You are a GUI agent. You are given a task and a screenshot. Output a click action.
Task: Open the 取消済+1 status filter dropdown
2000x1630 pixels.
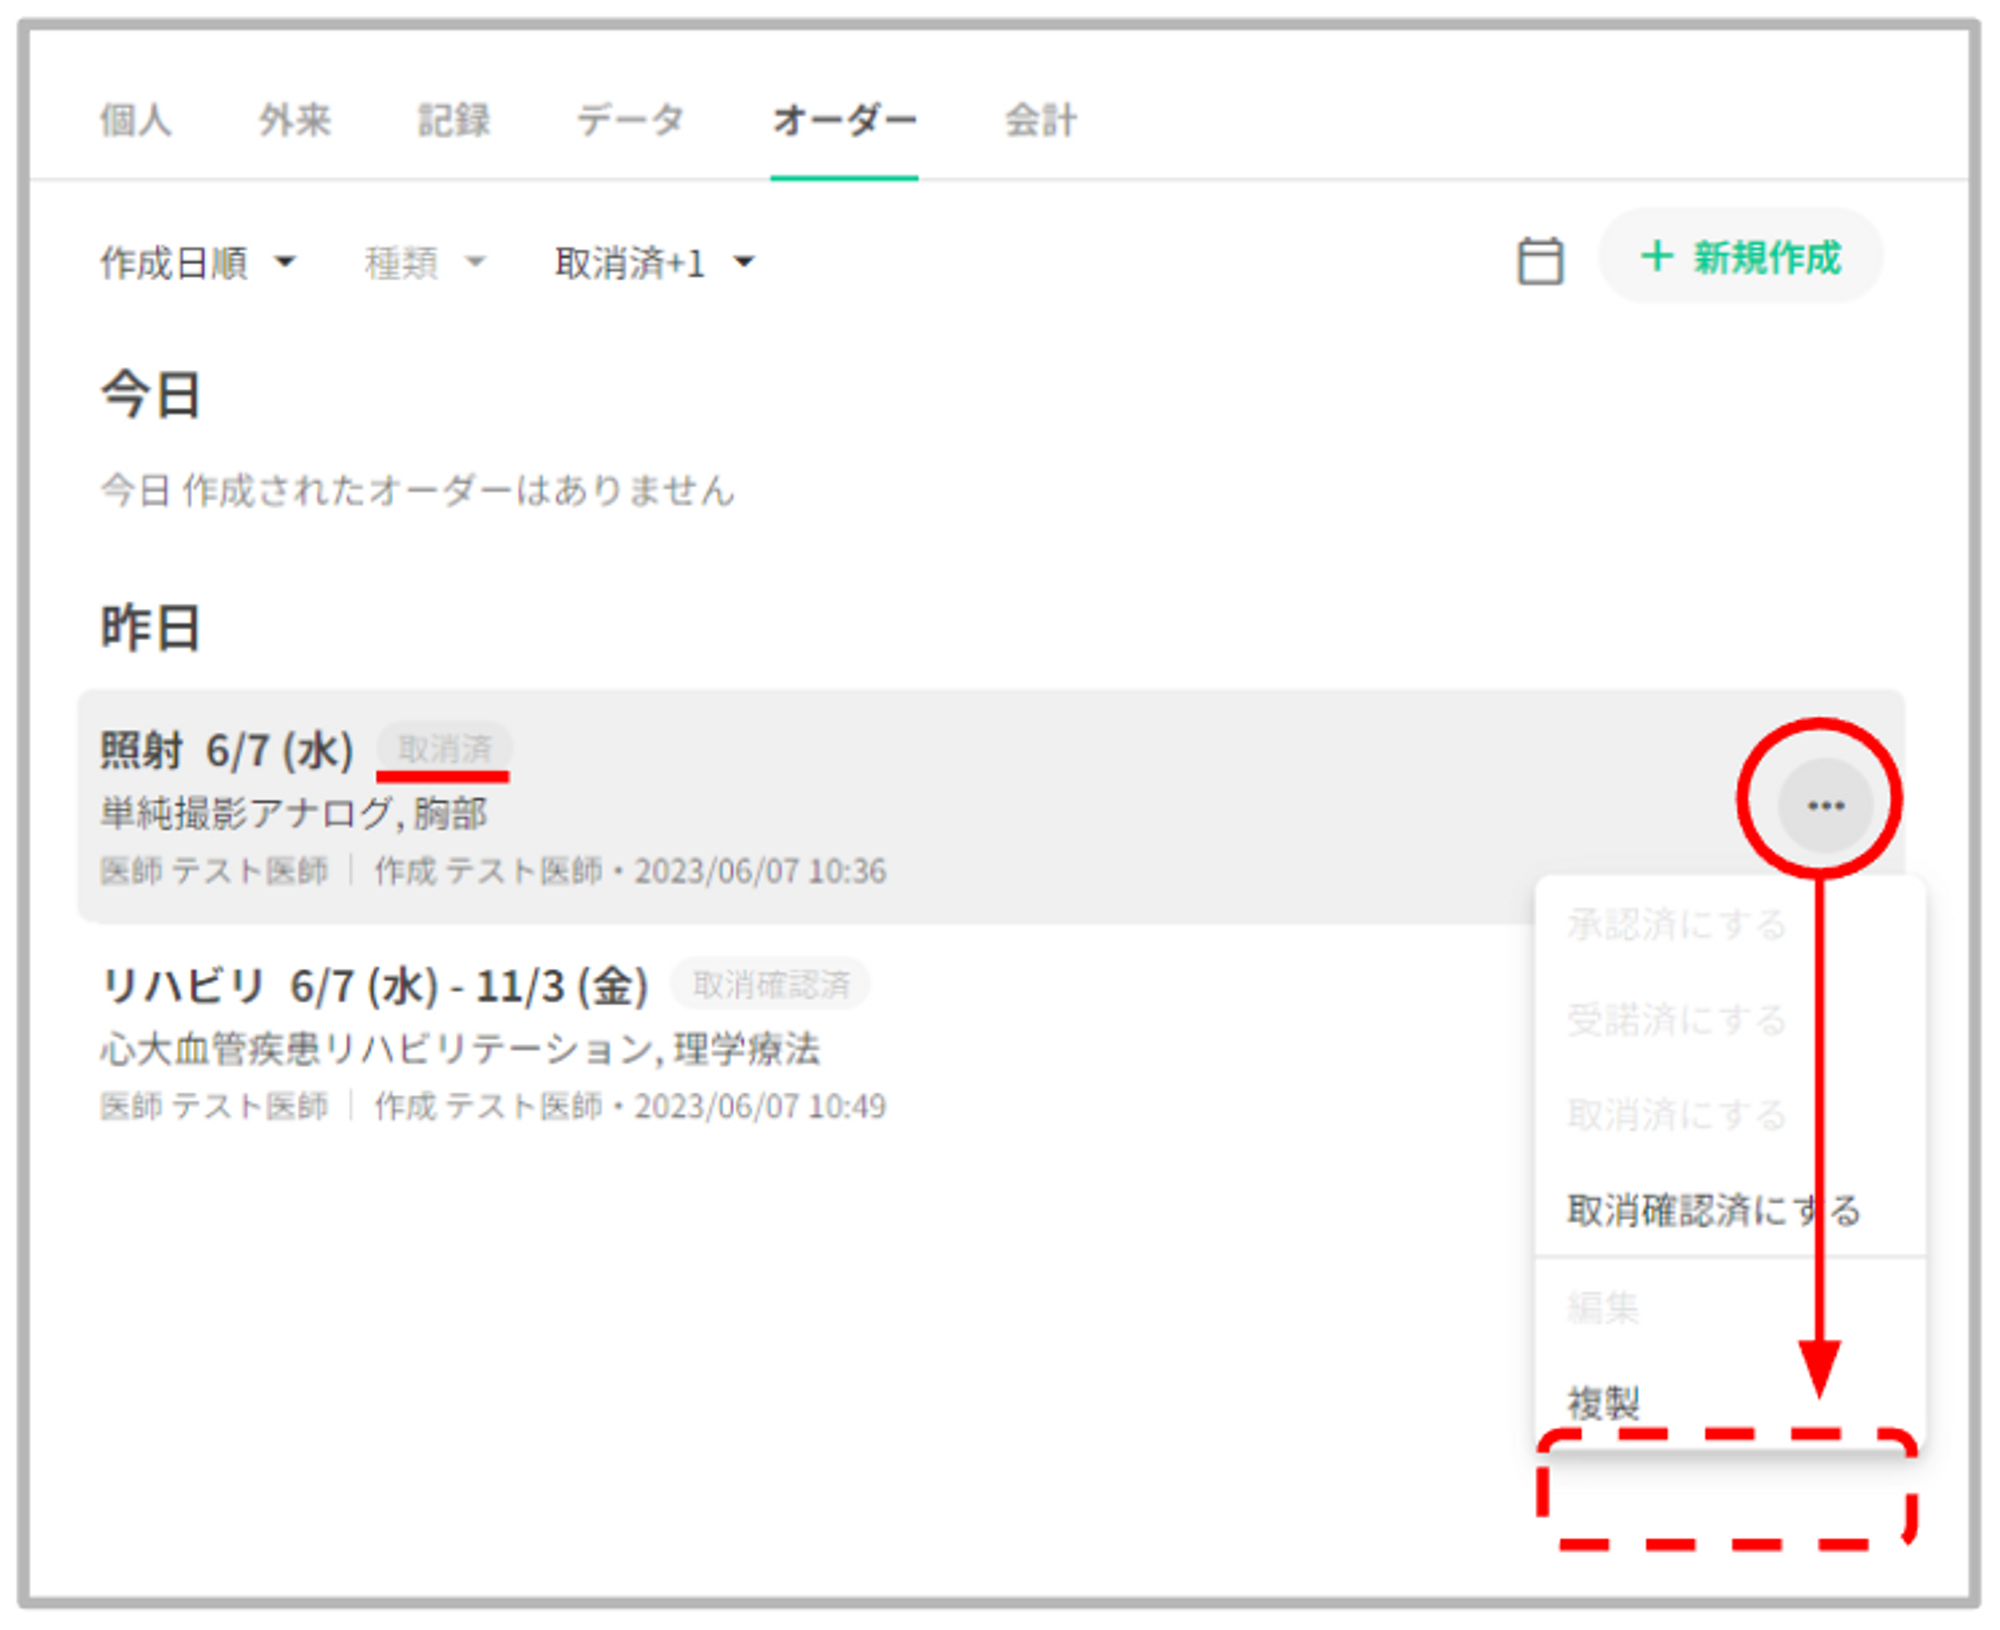[x=654, y=263]
